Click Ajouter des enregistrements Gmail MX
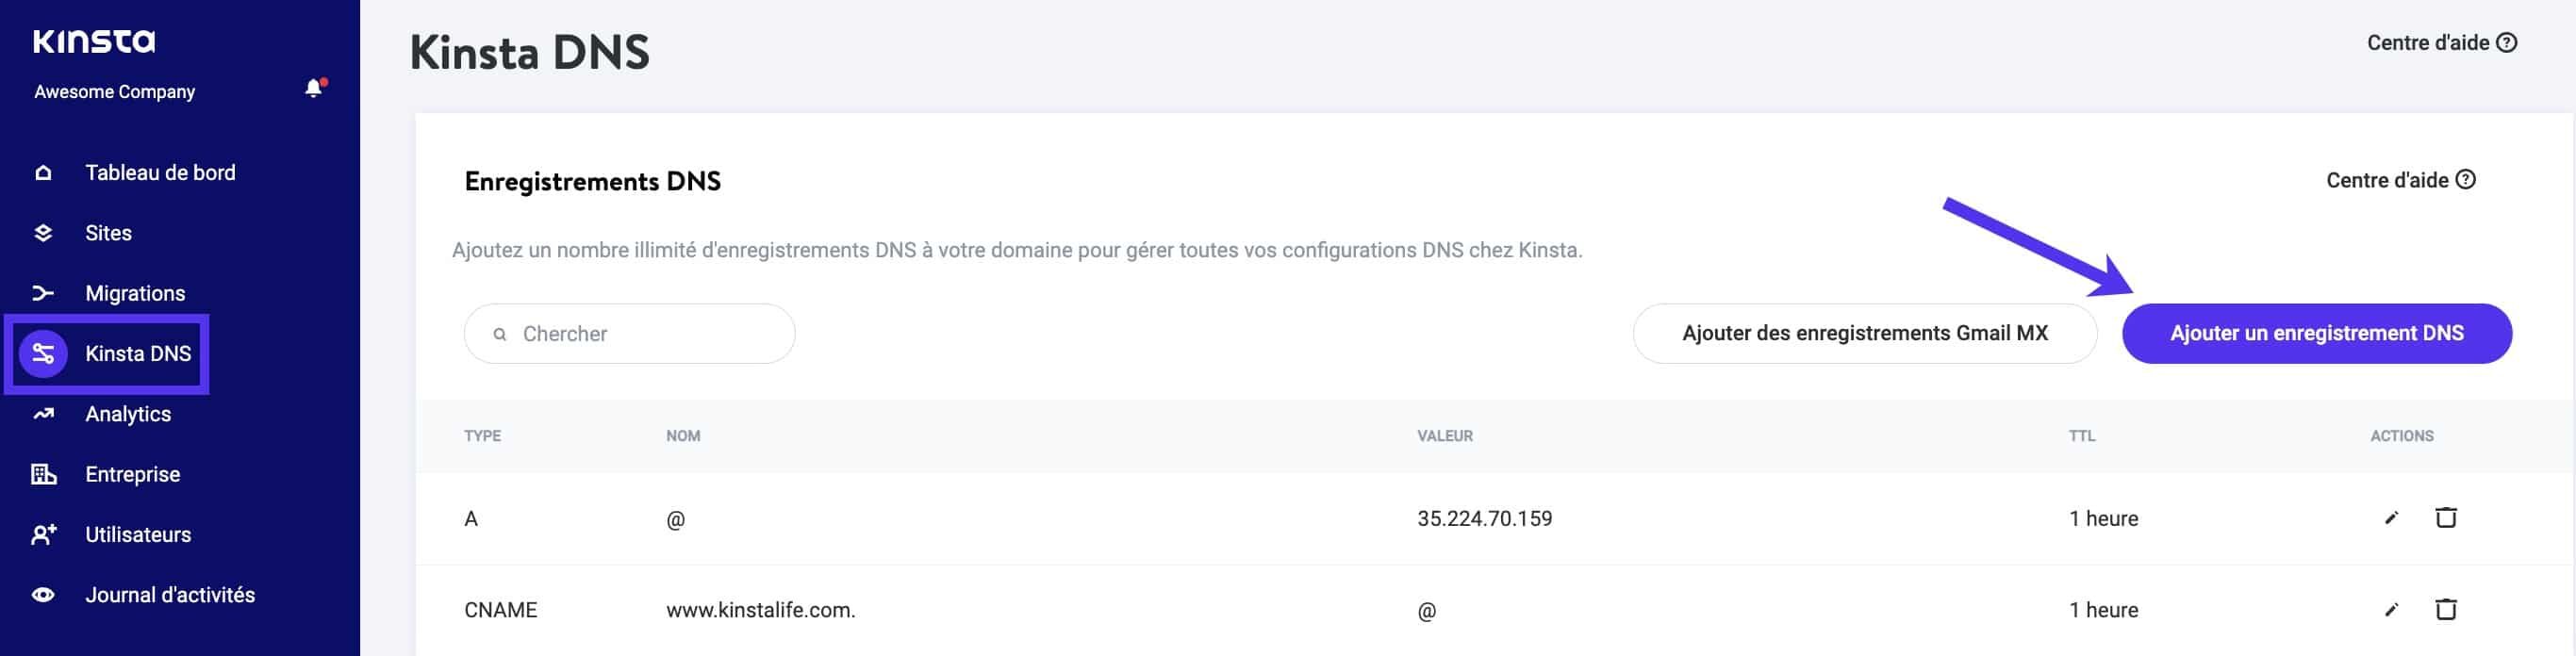 click(x=1866, y=333)
